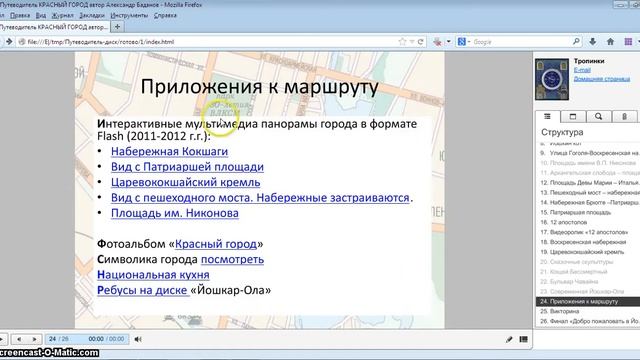Show the outline (list) tab in the side panel

[x=547, y=117]
